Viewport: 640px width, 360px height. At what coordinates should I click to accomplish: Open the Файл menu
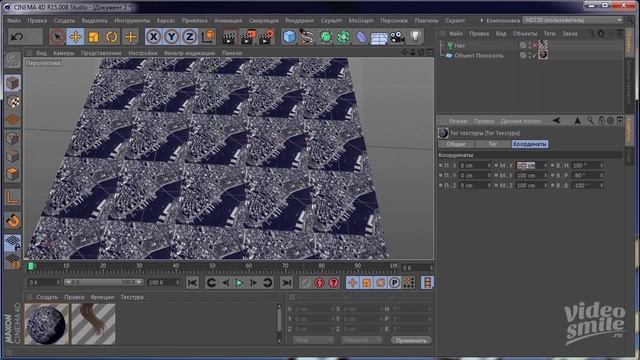tap(14, 20)
